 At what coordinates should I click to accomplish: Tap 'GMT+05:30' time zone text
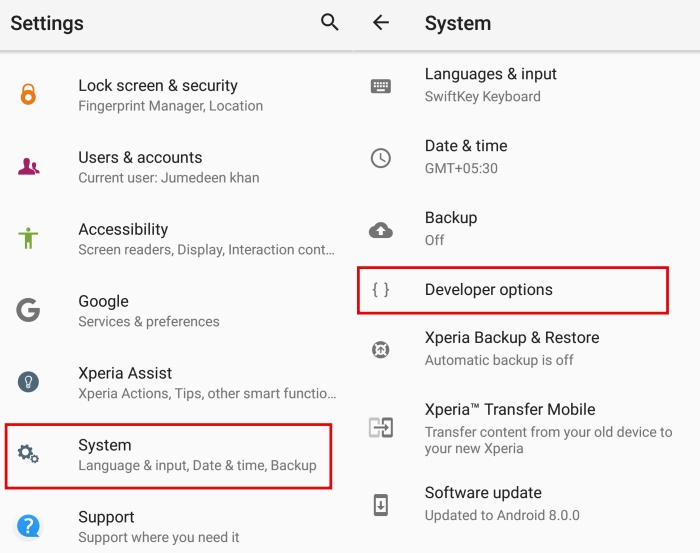(461, 168)
